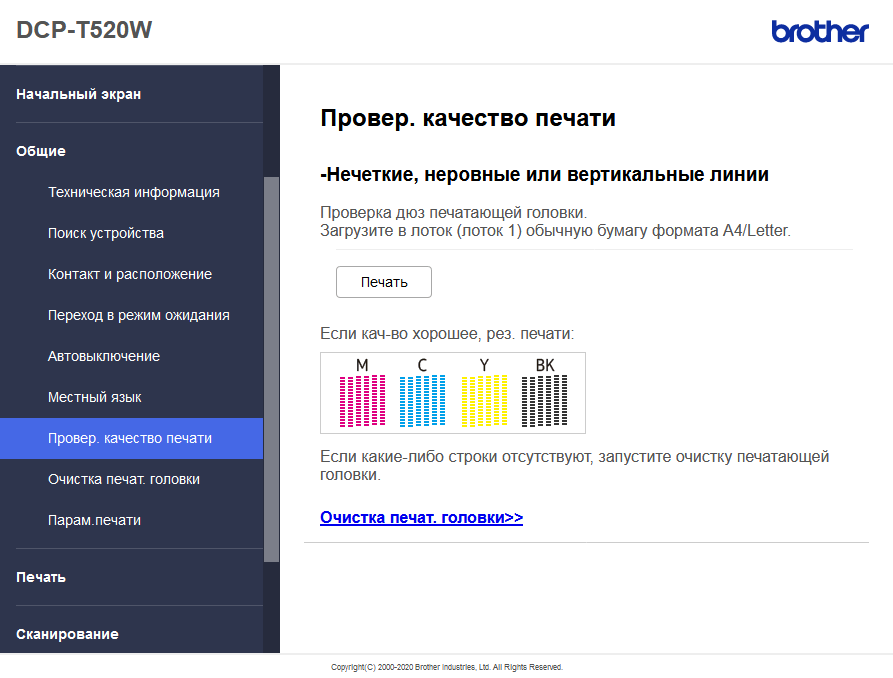893x678 pixels.
Task: Click the Печать button
Action: click(x=384, y=282)
